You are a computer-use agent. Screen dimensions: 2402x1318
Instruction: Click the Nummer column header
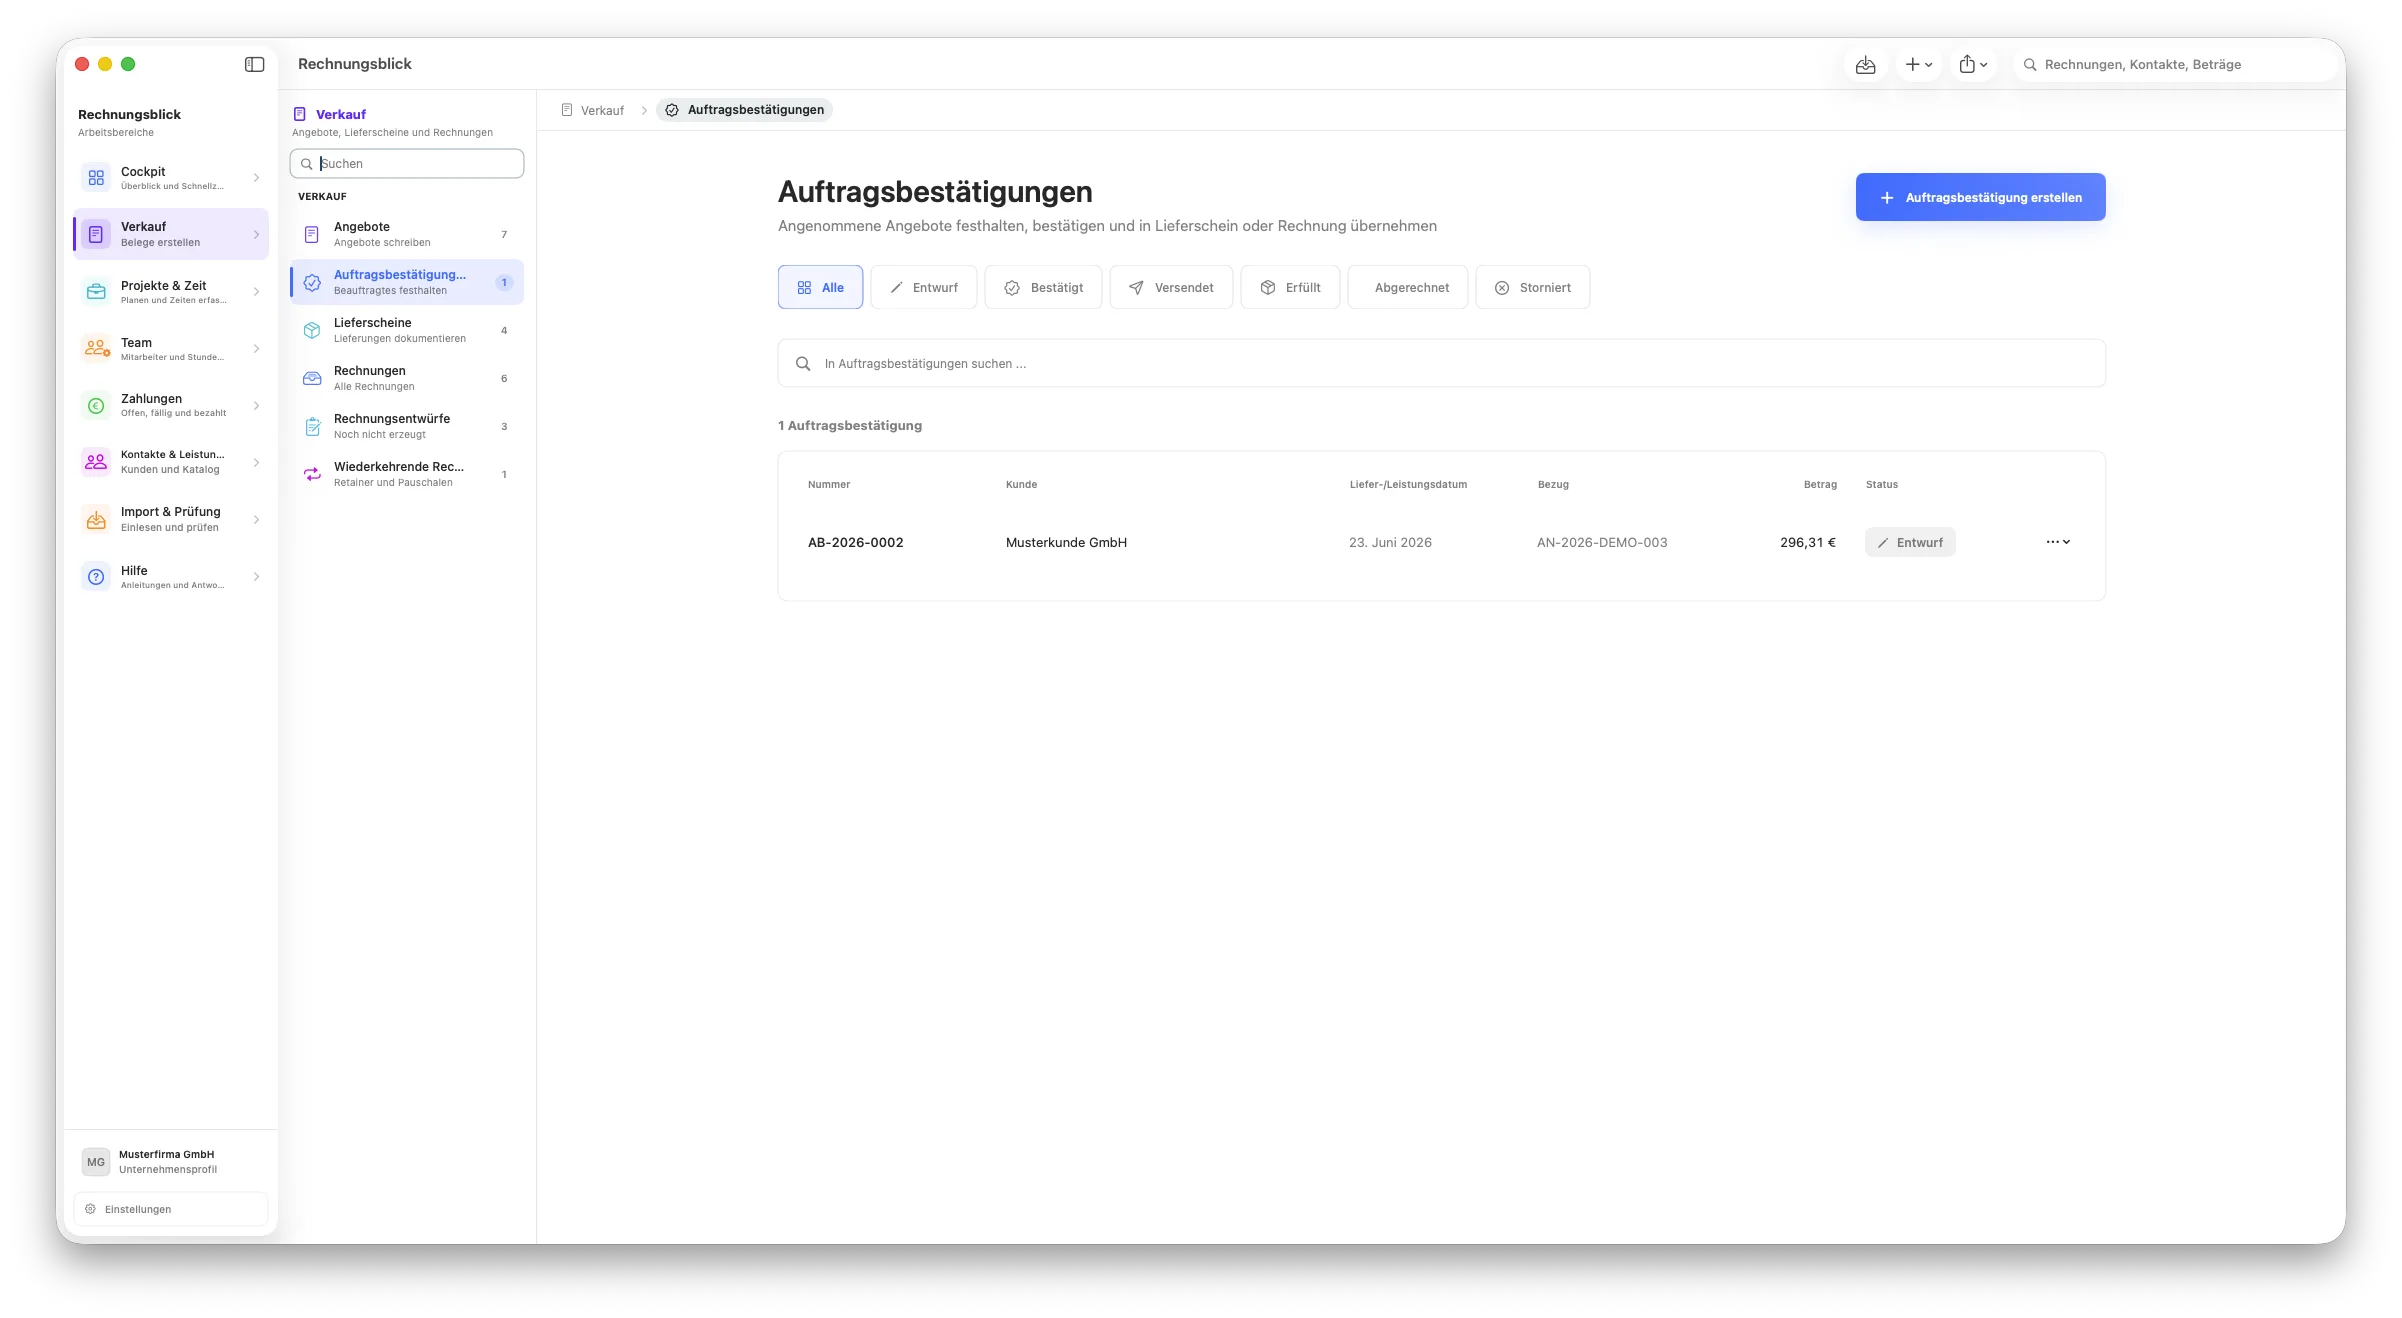[x=829, y=485]
